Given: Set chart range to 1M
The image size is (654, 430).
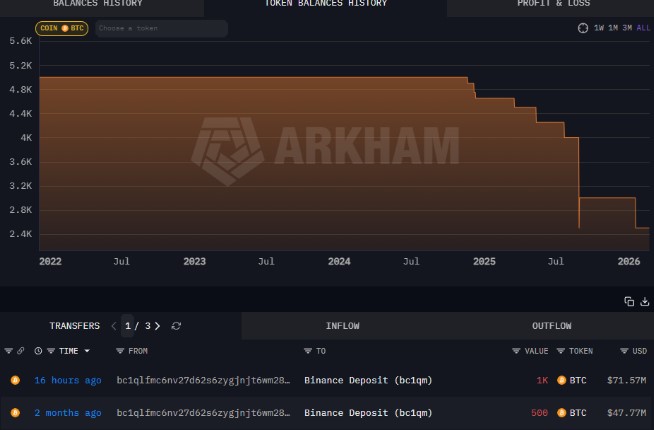Looking at the screenshot, I should 613,28.
